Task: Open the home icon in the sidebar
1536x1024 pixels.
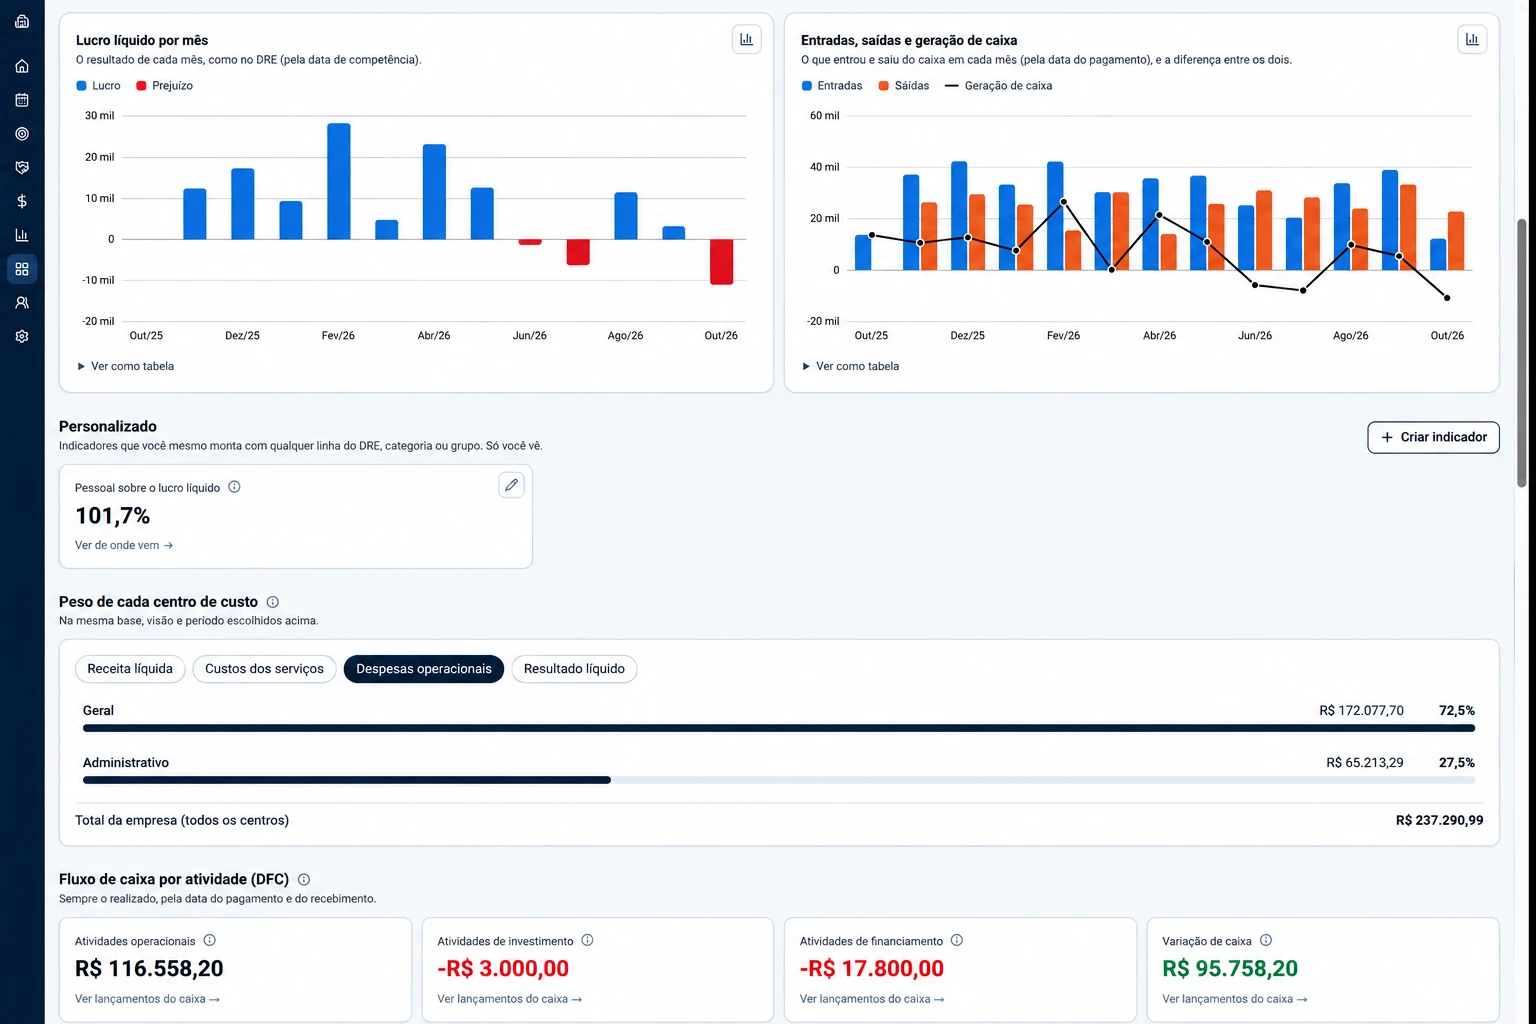Action: (x=22, y=66)
